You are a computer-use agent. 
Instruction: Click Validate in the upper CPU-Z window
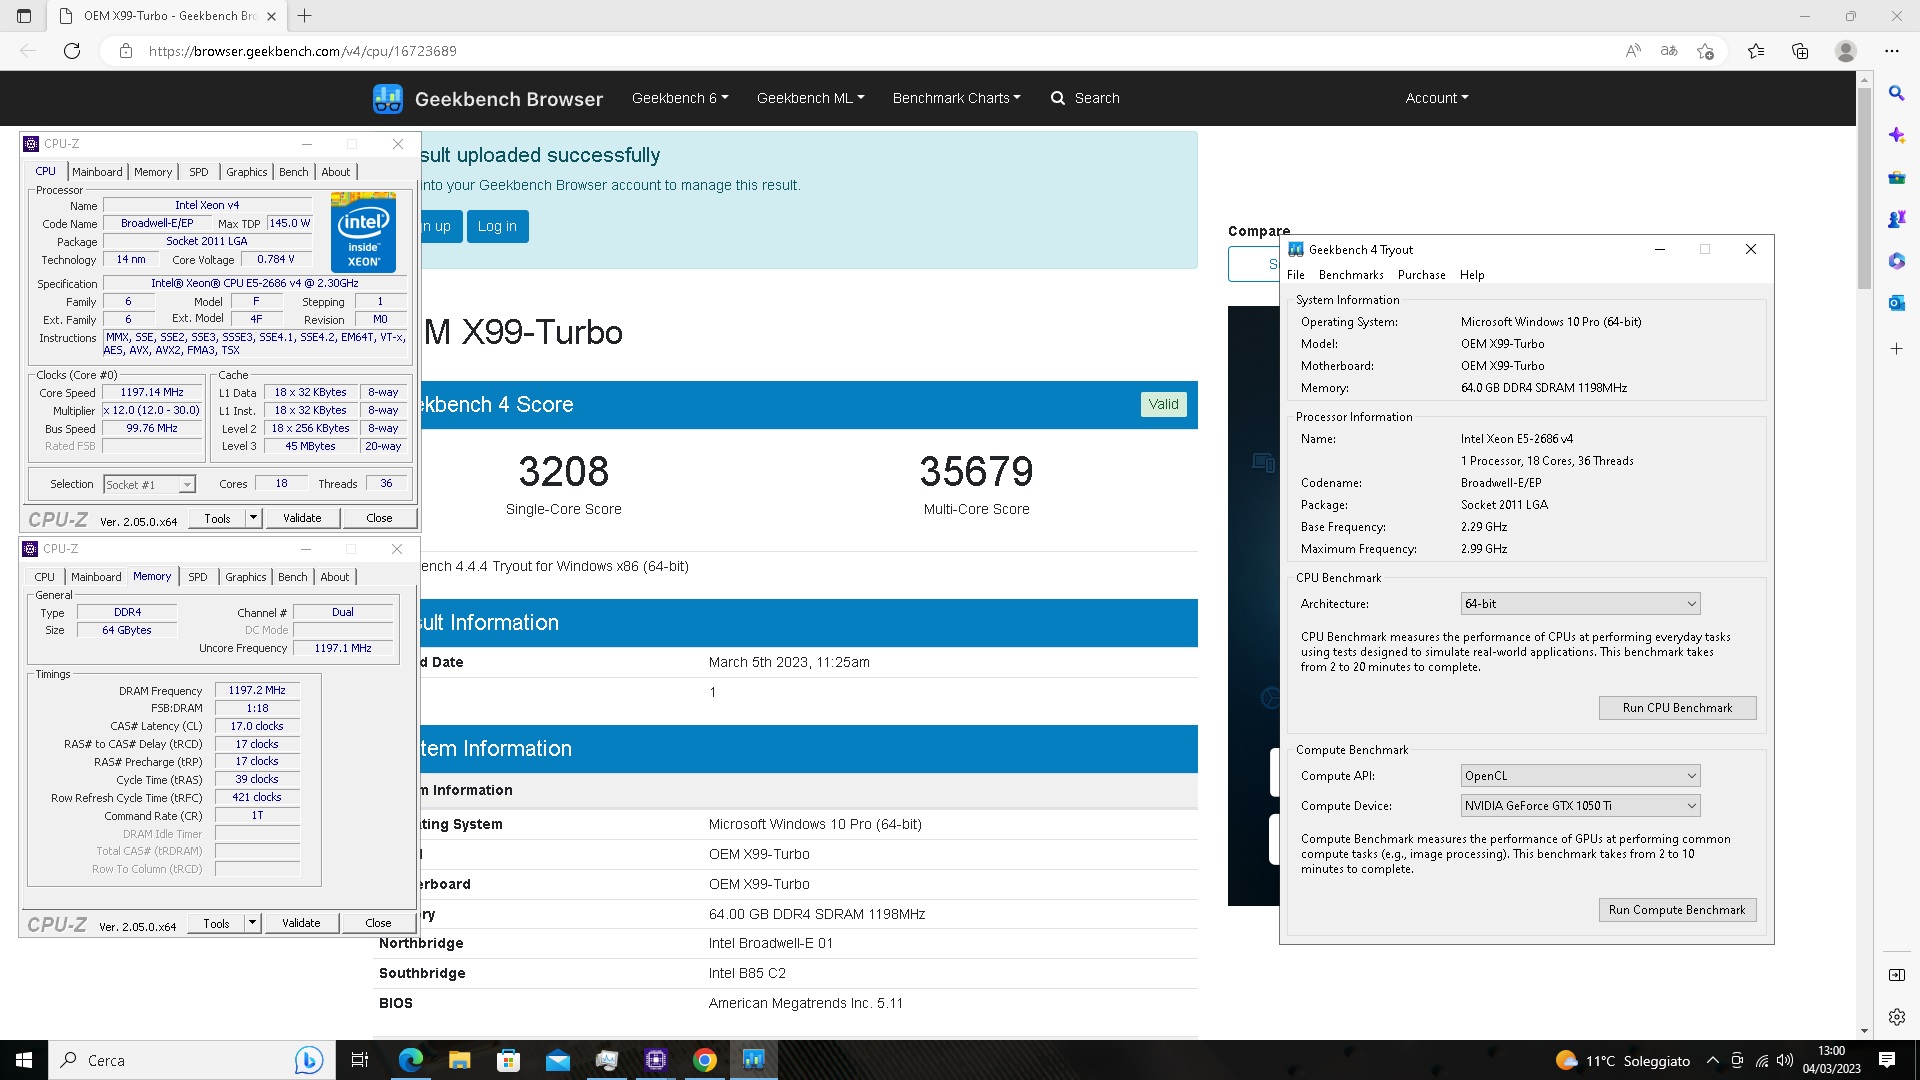point(302,518)
